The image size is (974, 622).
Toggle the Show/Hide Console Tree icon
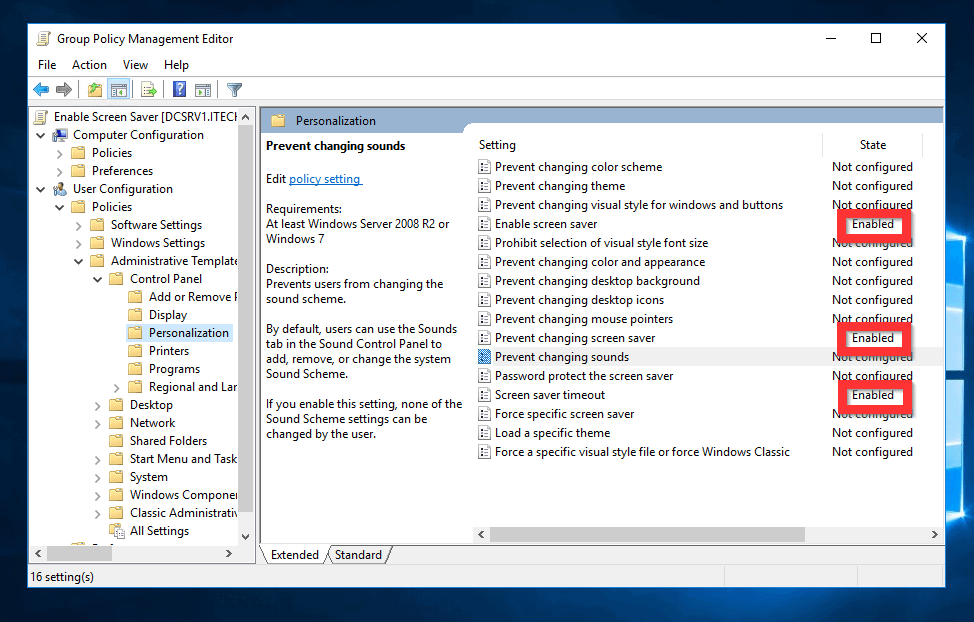(x=118, y=89)
